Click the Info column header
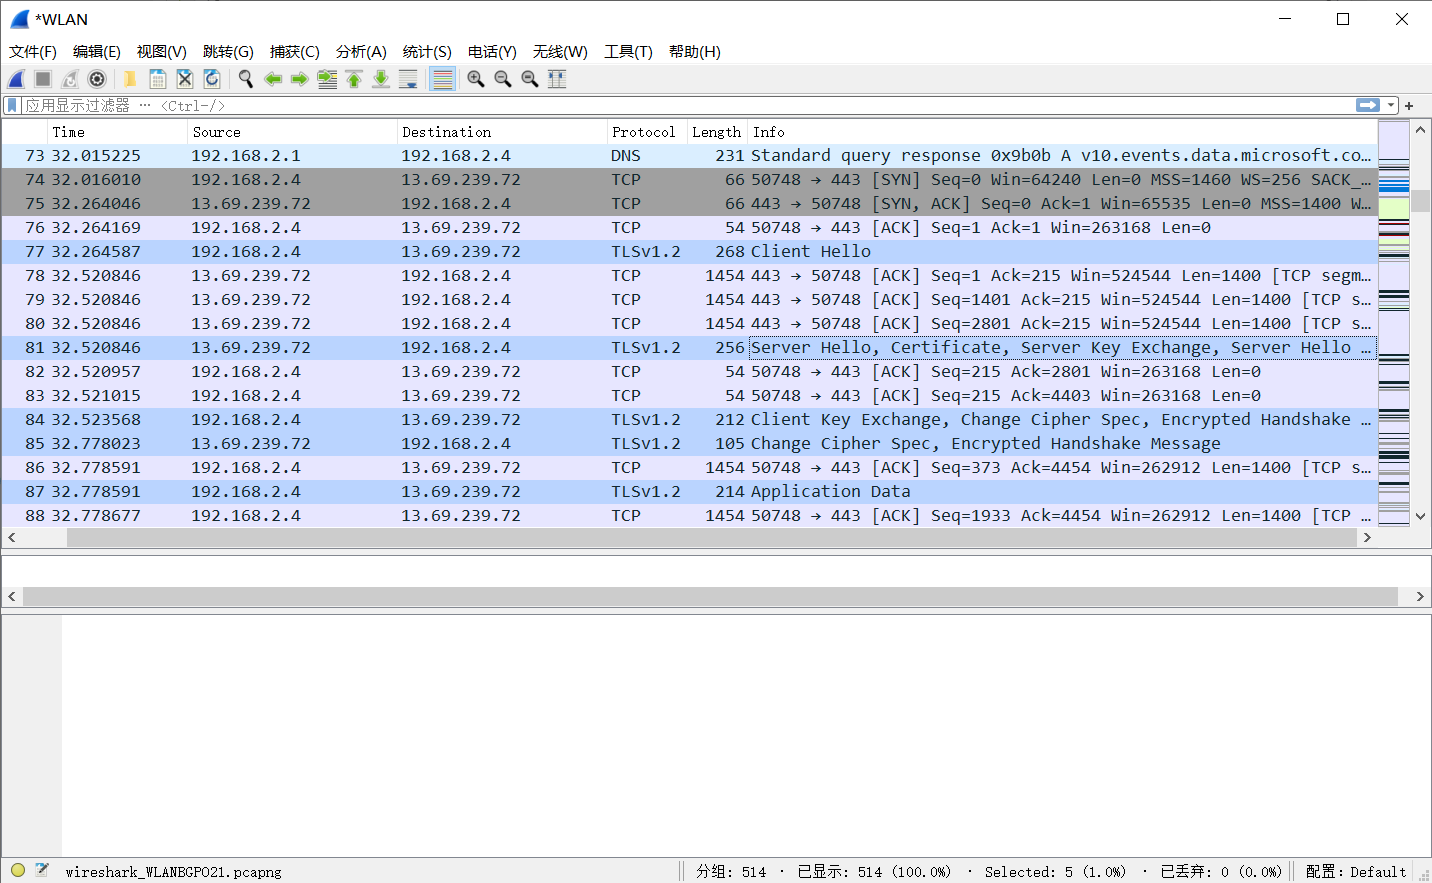This screenshot has height=883, width=1432. [1062, 132]
